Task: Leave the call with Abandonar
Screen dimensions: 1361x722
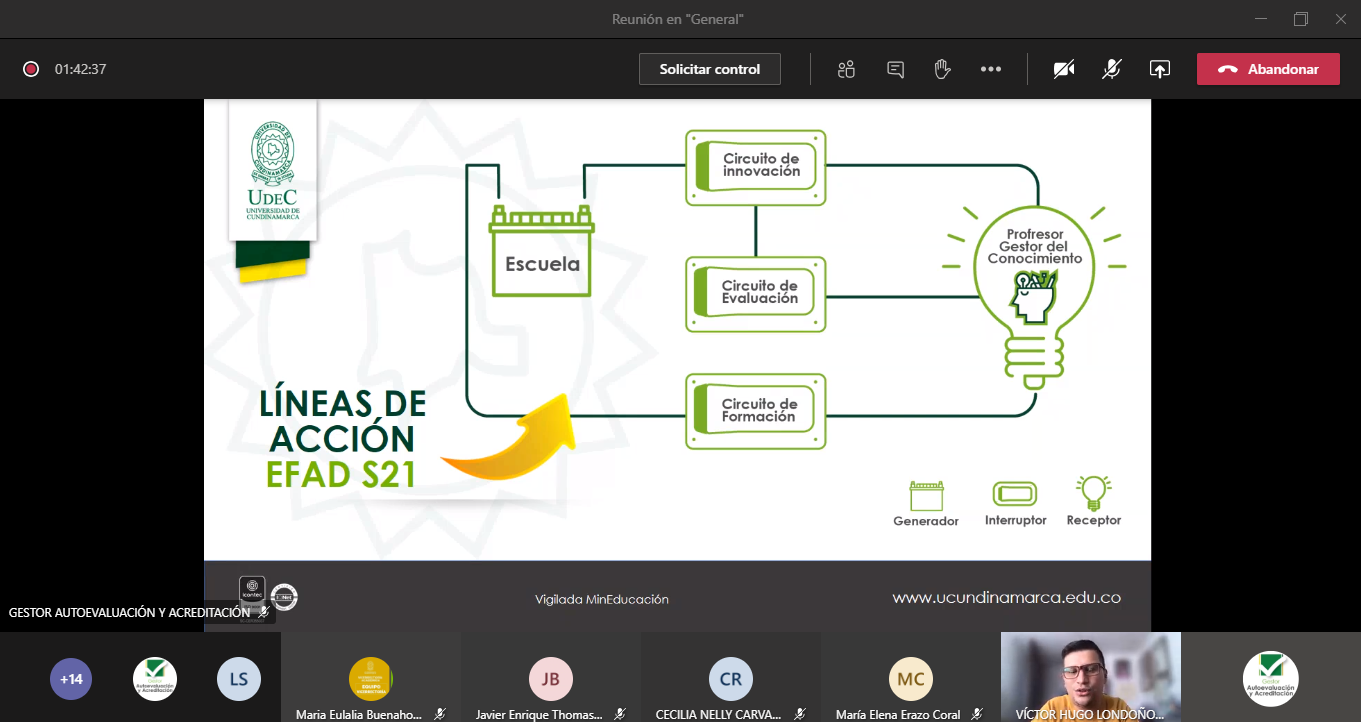Action: coord(1268,69)
